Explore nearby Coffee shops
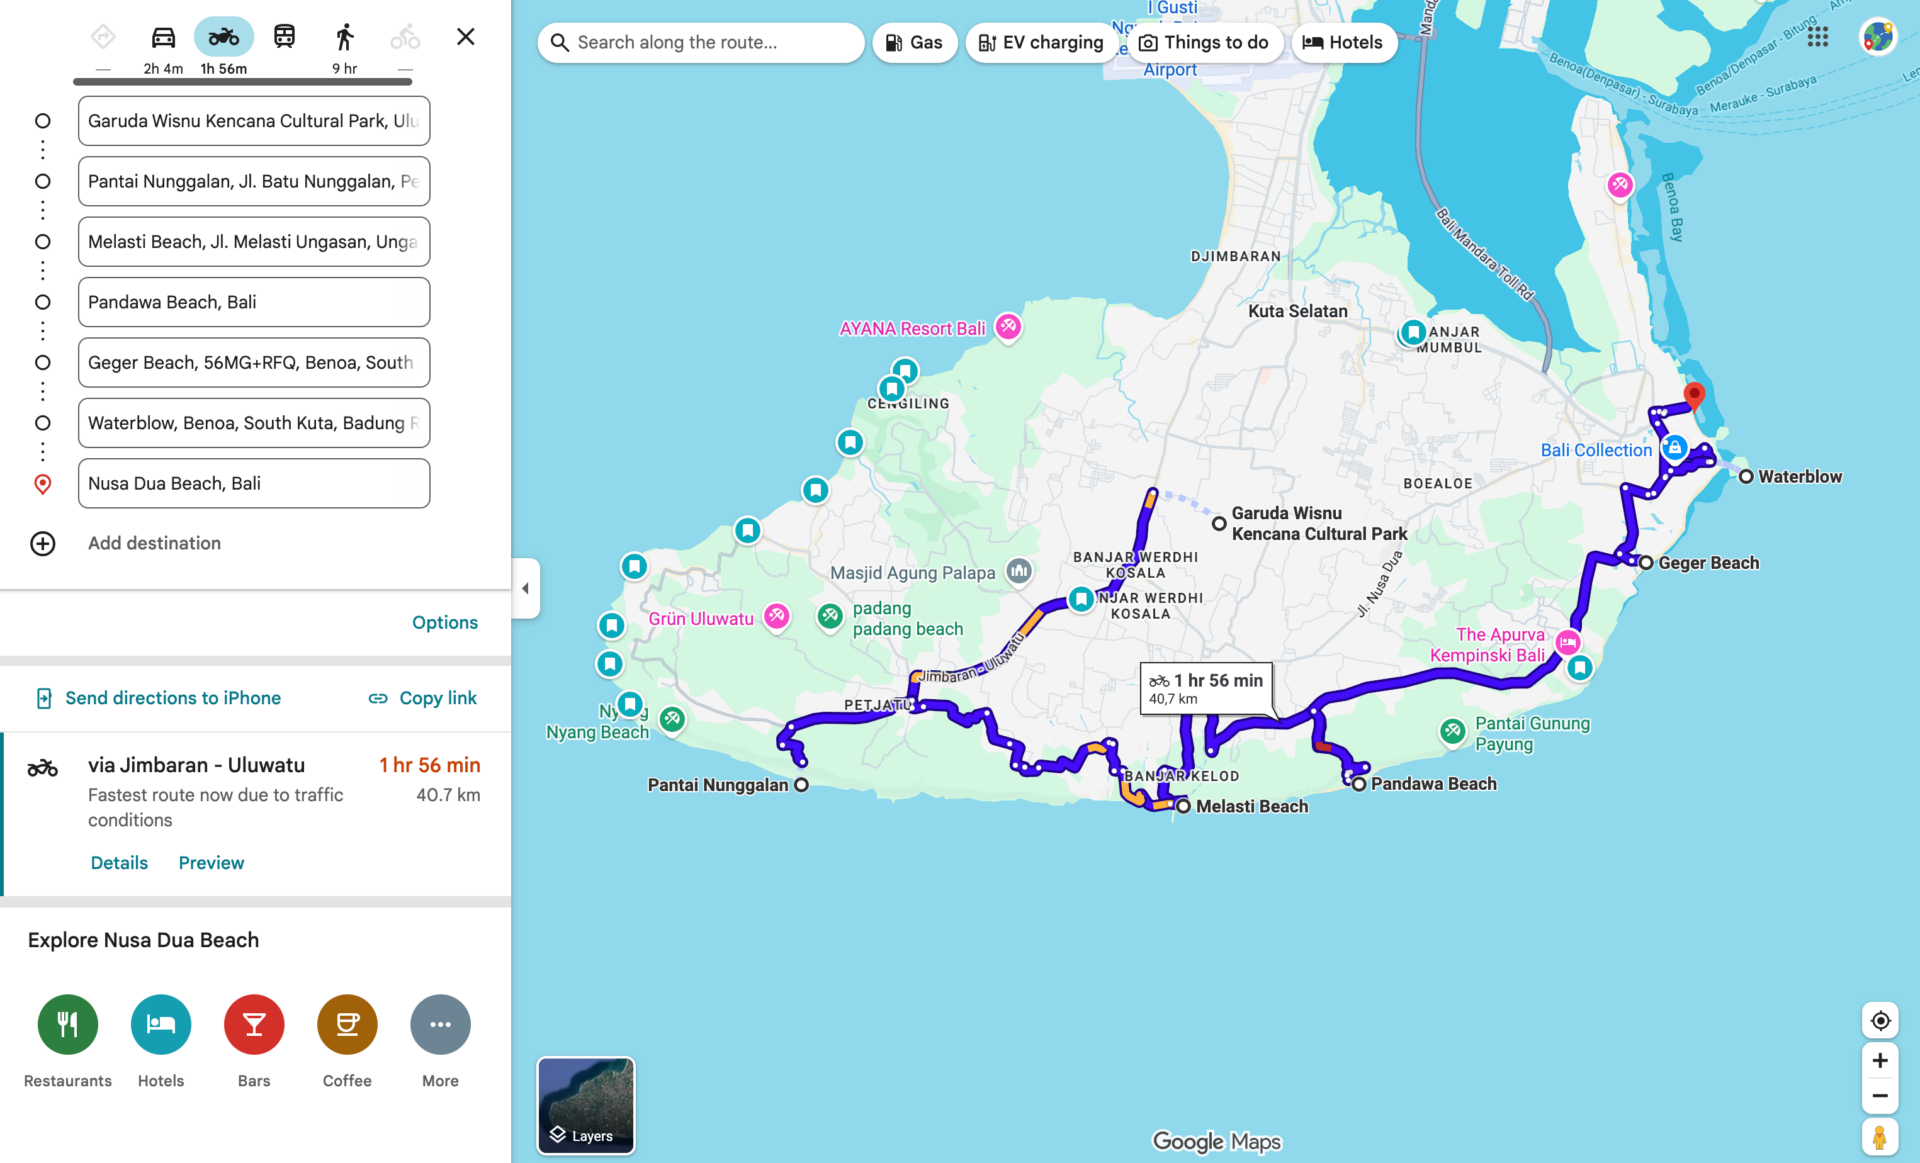 click(347, 1024)
